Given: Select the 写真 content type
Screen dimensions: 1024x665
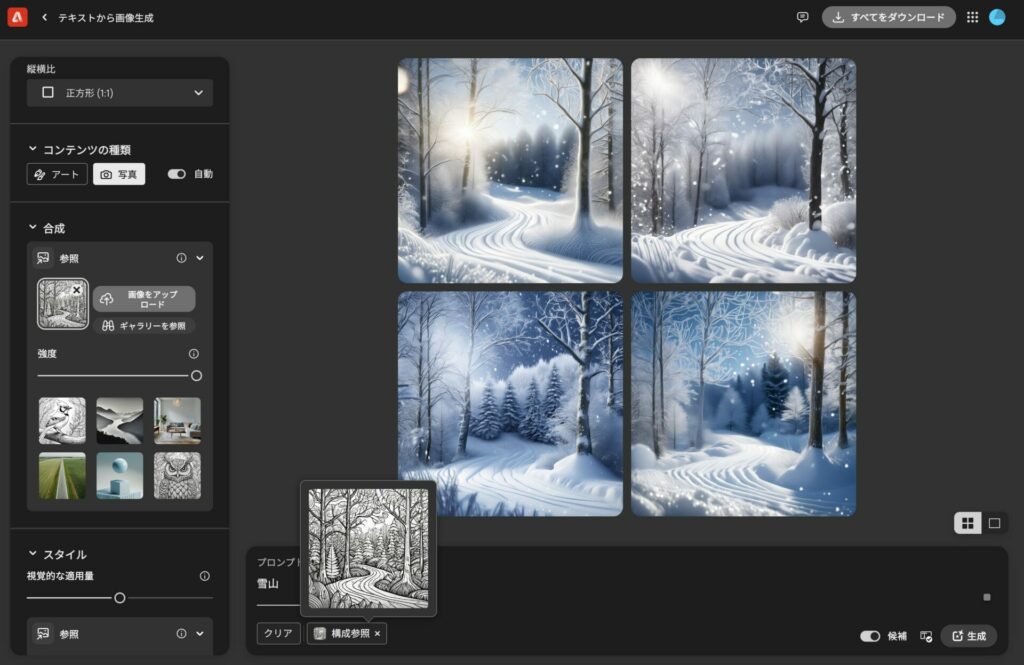Looking at the screenshot, I should coord(119,174).
